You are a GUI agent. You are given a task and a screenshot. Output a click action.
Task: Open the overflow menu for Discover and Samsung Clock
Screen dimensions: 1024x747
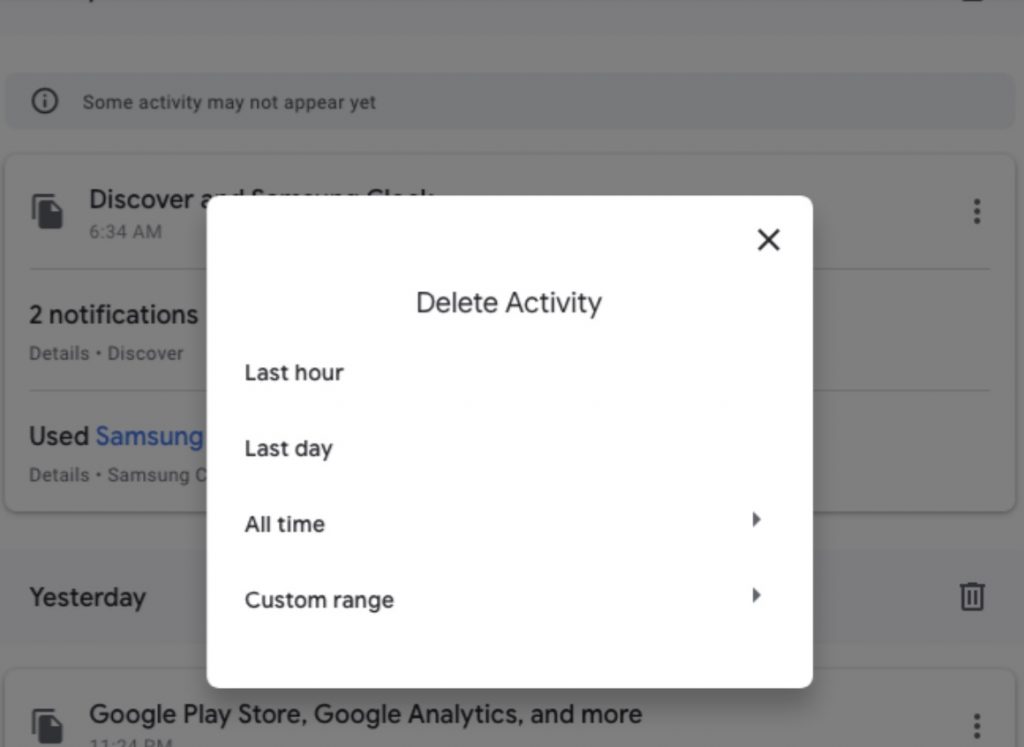point(977,211)
